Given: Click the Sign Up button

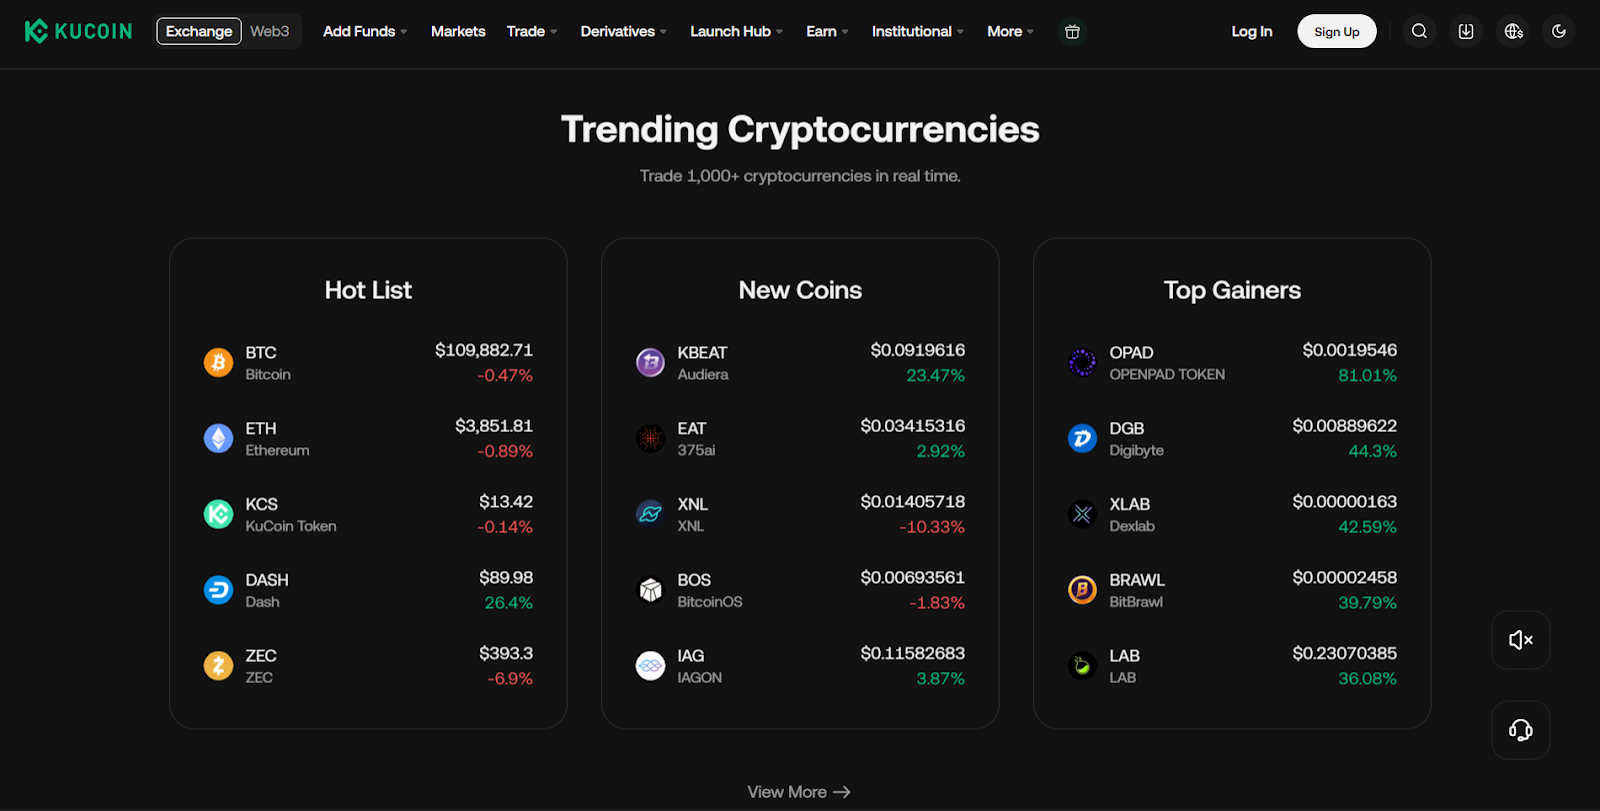Looking at the screenshot, I should (1336, 31).
